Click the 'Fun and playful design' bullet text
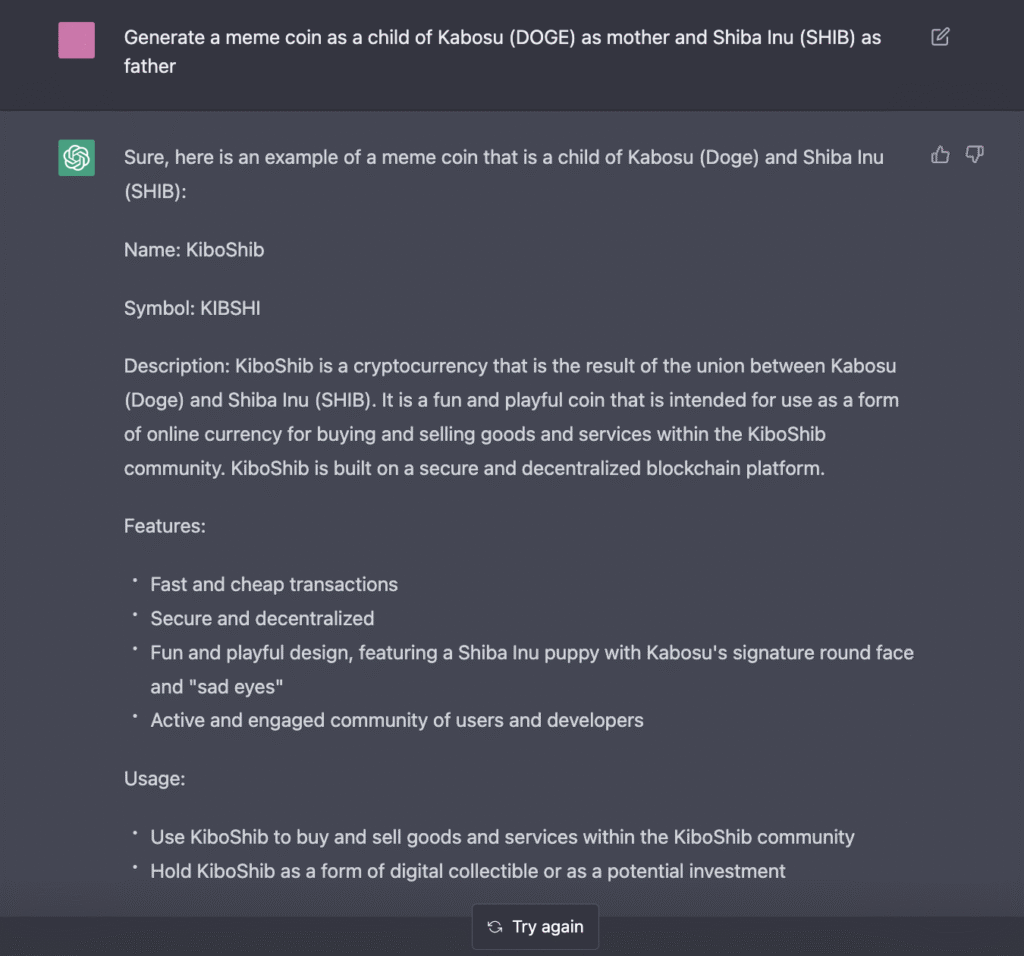 tap(531, 653)
